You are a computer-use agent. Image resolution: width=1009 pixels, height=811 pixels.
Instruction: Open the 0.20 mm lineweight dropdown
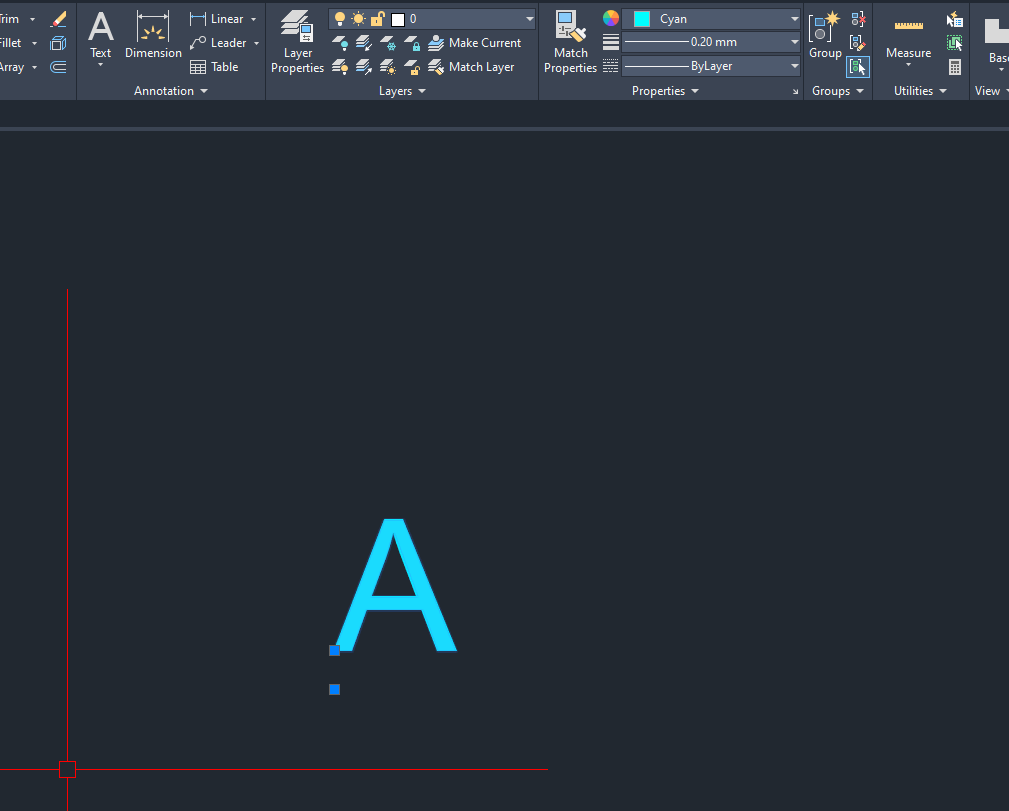point(711,43)
